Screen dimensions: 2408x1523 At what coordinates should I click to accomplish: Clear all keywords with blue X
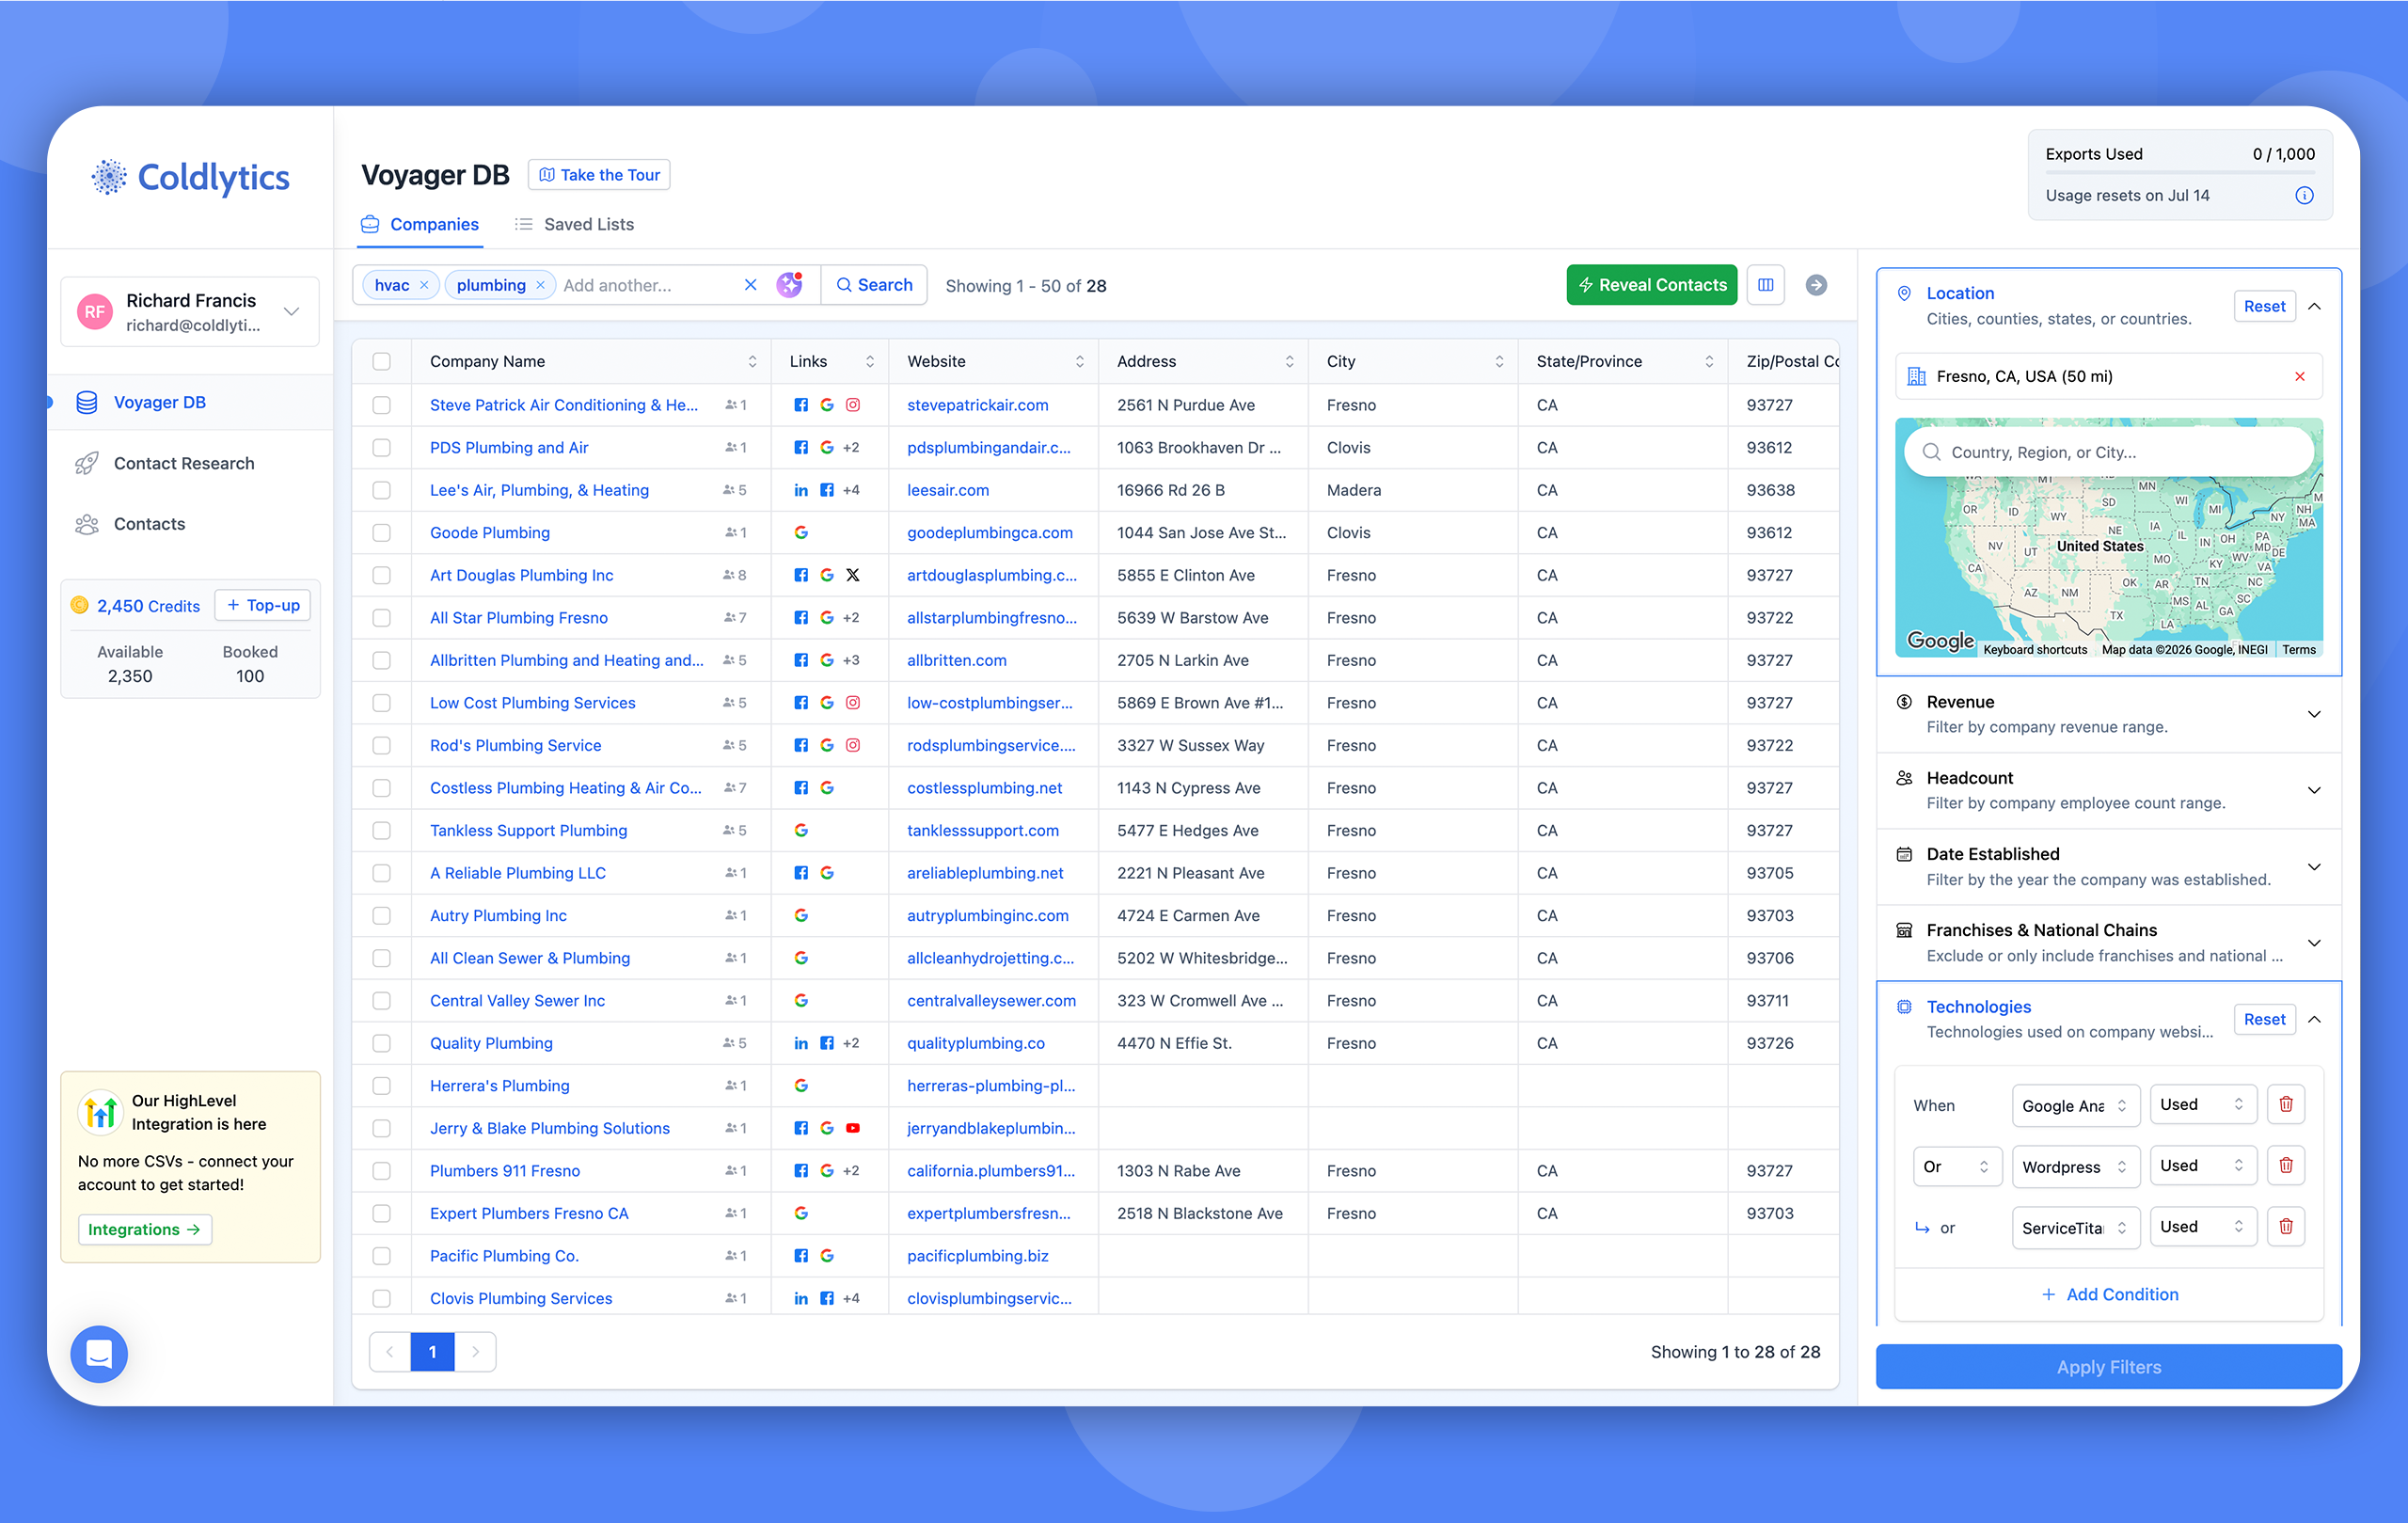click(750, 285)
